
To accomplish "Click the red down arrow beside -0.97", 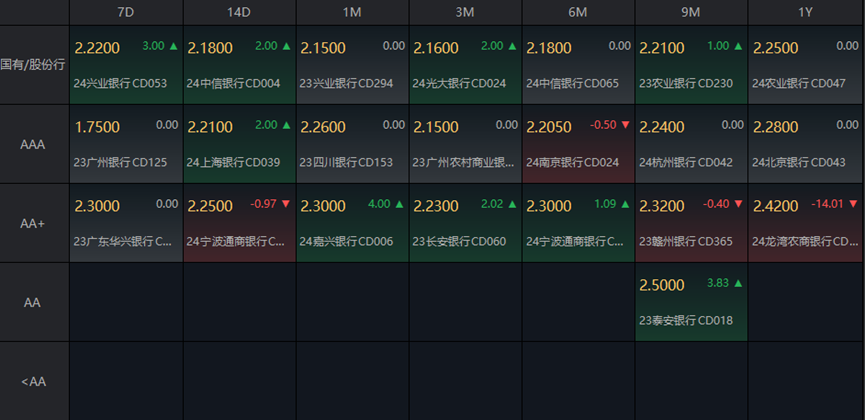I will click(x=287, y=204).
